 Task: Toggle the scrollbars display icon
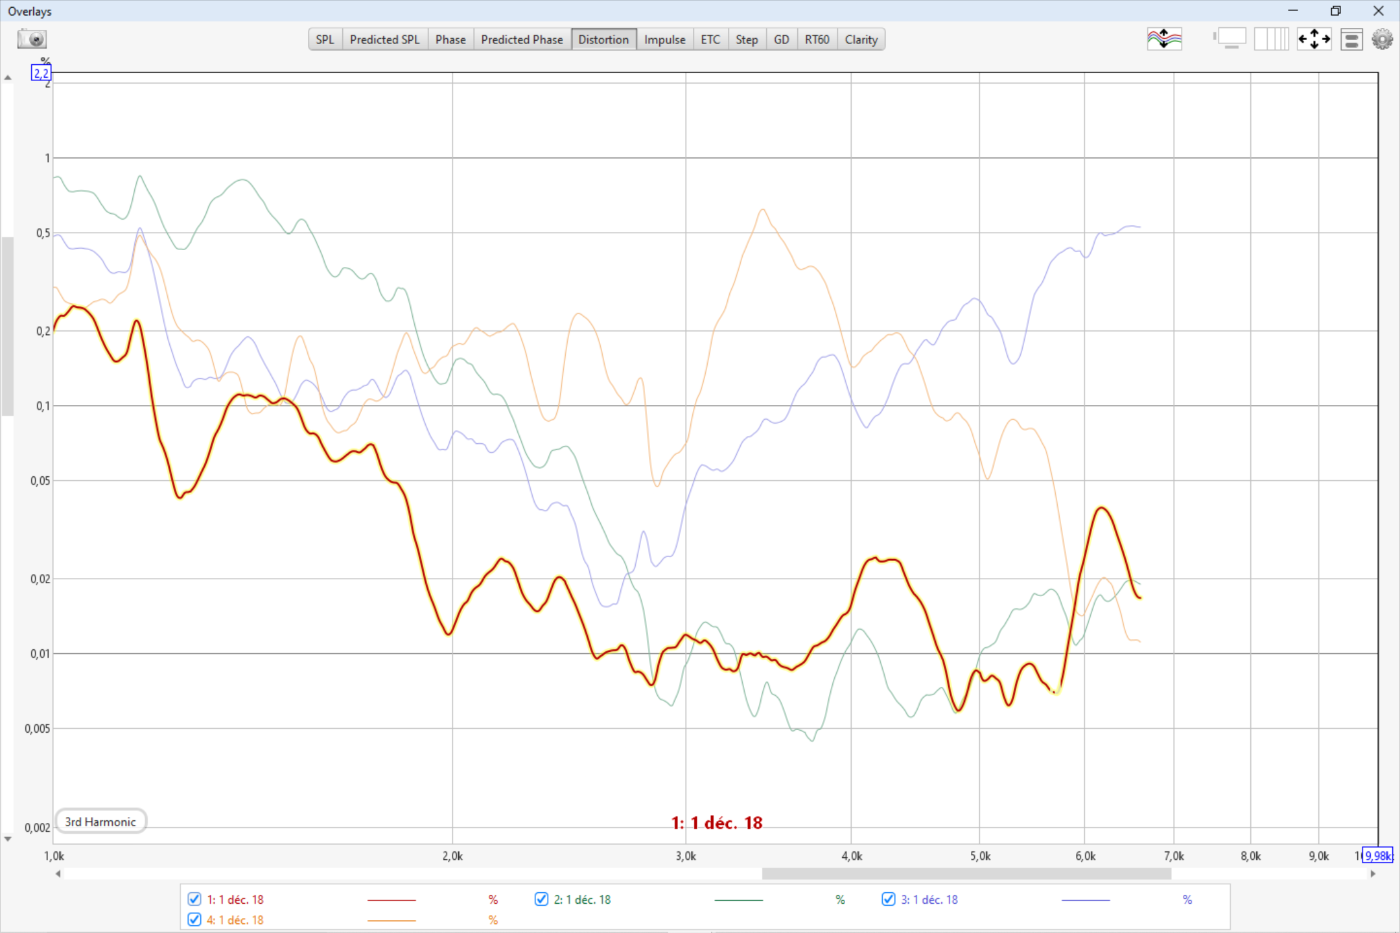[1231, 39]
